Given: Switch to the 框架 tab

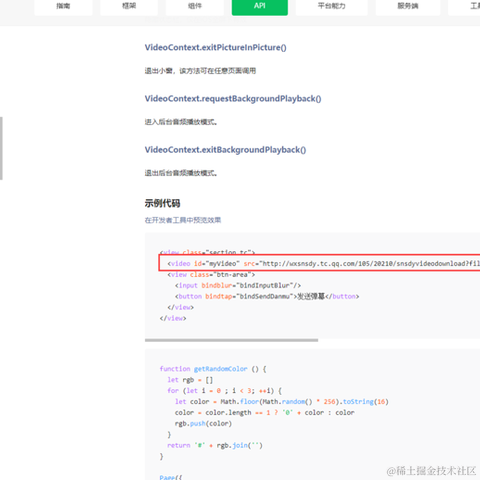Looking at the screenshot, I should [129, 6].
